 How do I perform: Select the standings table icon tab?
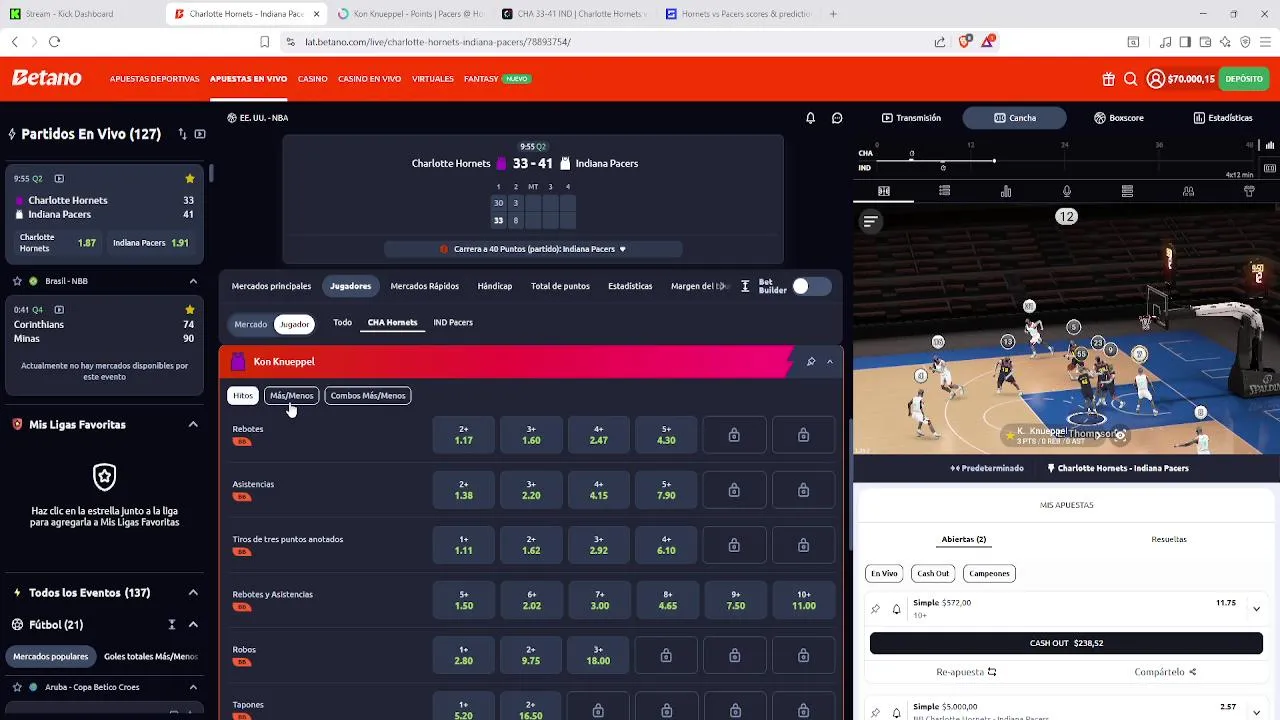[x=1127, y=191]
